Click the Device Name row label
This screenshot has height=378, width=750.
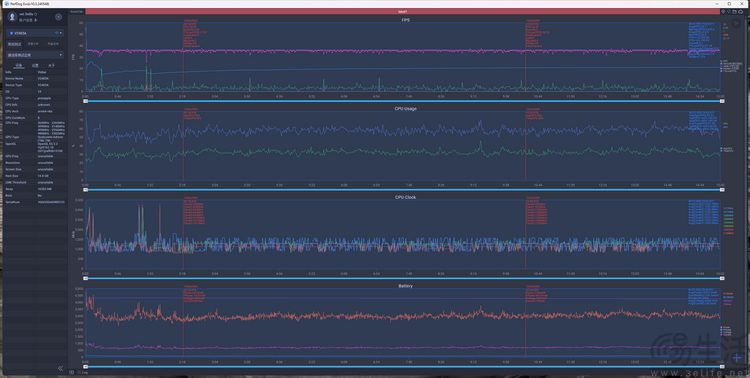coord(14,78)
